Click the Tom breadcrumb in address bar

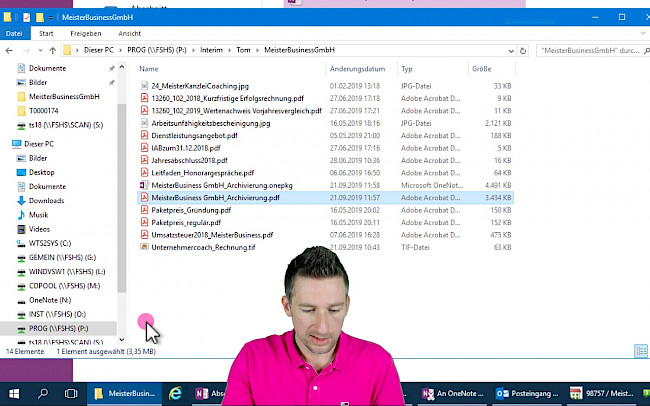coord(243,49)
